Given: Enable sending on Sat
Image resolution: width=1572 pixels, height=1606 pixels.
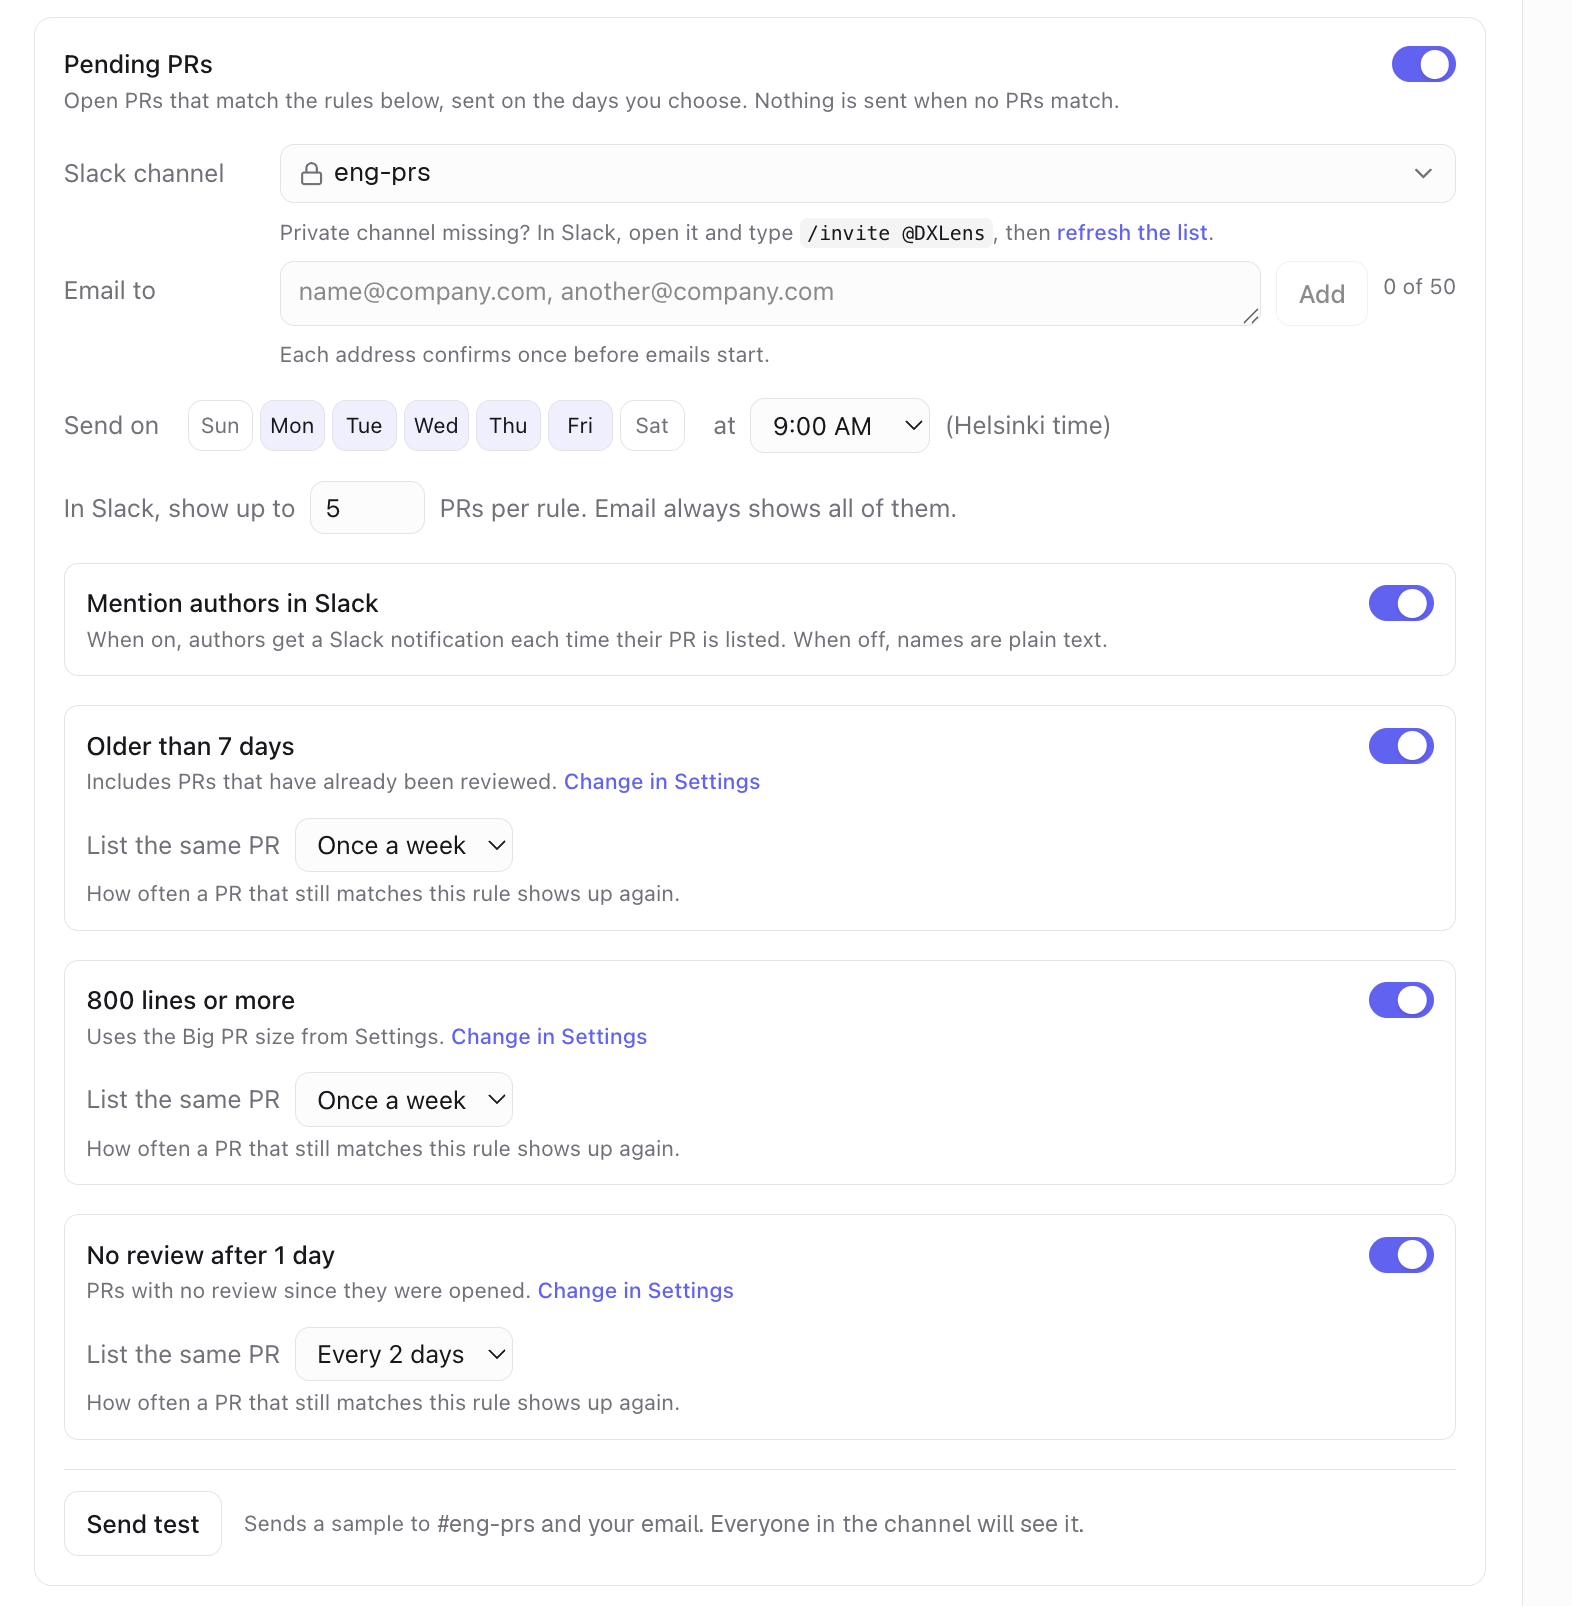Looking at the screenshot, I should click(x=652, y=426).
